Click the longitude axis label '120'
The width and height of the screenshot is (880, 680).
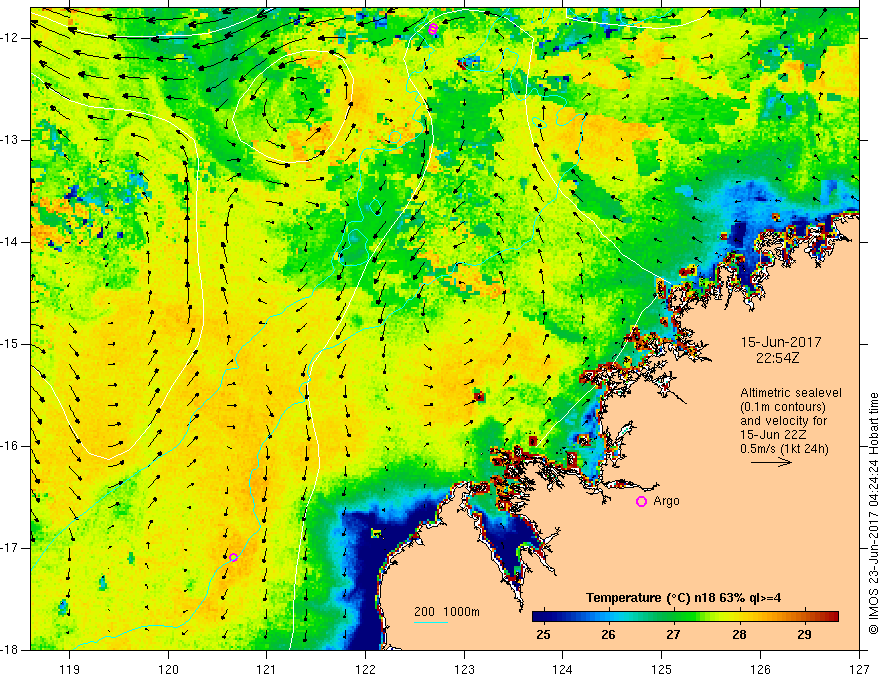168,669
